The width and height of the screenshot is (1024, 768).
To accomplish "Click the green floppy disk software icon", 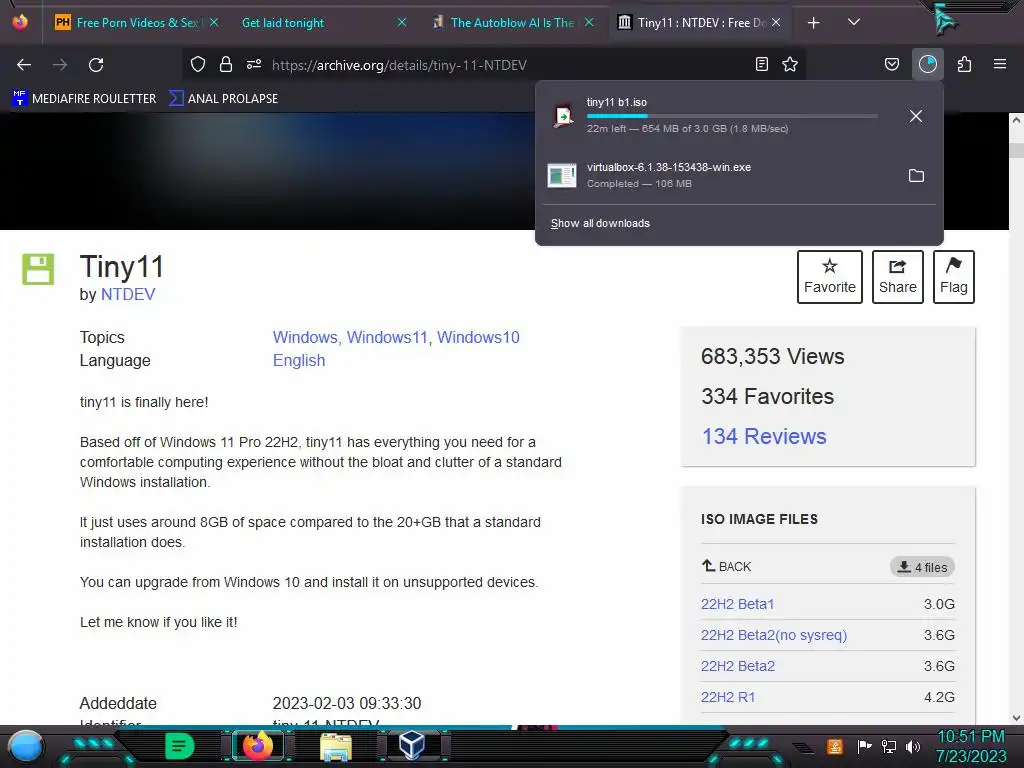I will click(x=38, y=268).
